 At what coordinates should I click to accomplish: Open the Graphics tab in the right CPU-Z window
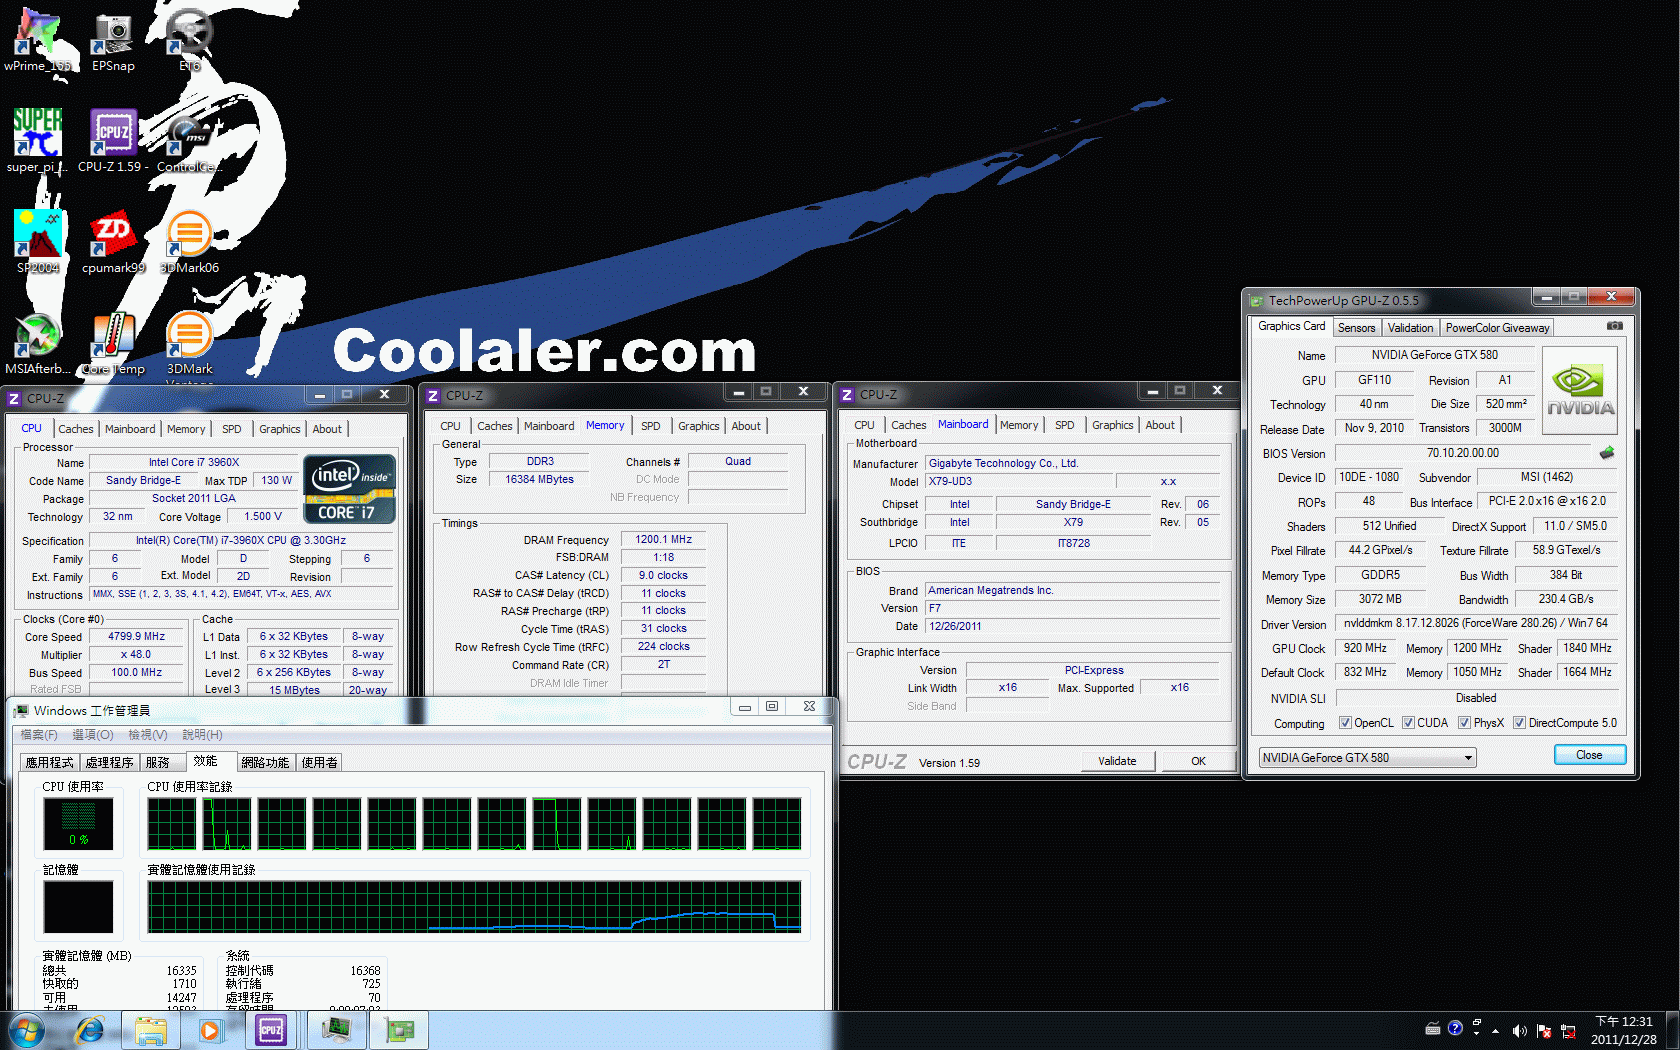1112,425
